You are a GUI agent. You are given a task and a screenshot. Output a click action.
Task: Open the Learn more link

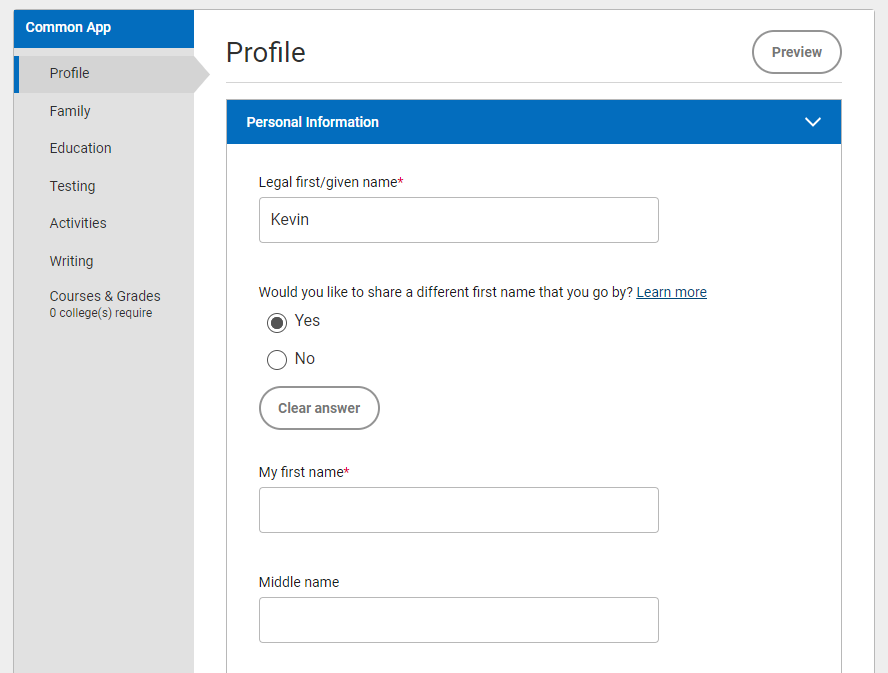click(671, 292)
